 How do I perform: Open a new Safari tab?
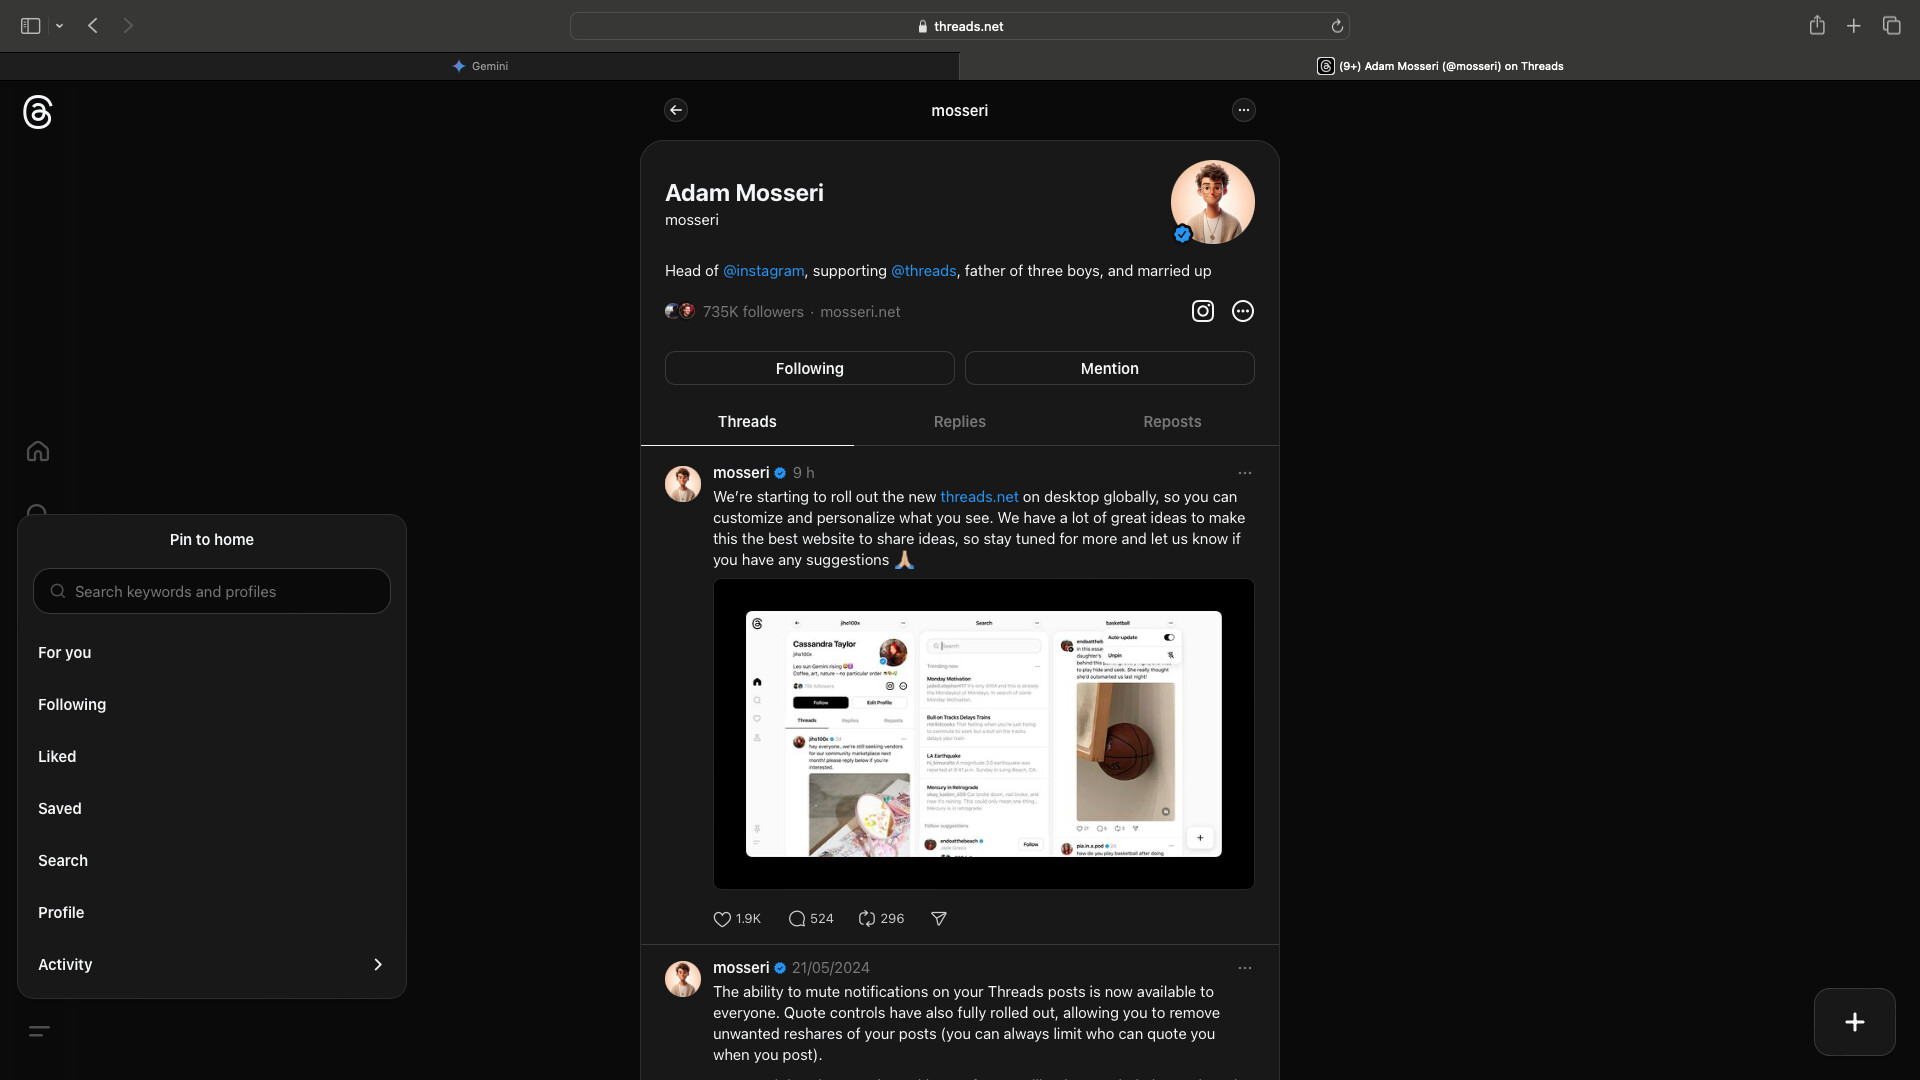point(1854,26)
